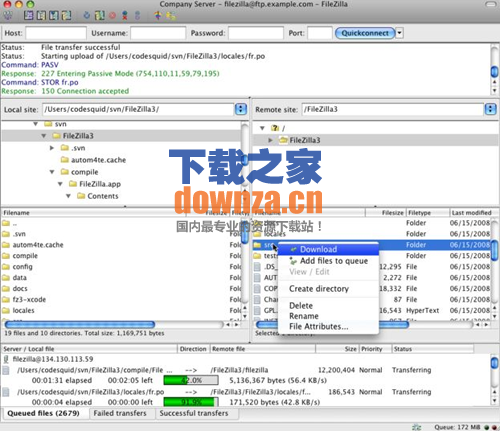Click the red Cancel operation icon

(113, 15)
